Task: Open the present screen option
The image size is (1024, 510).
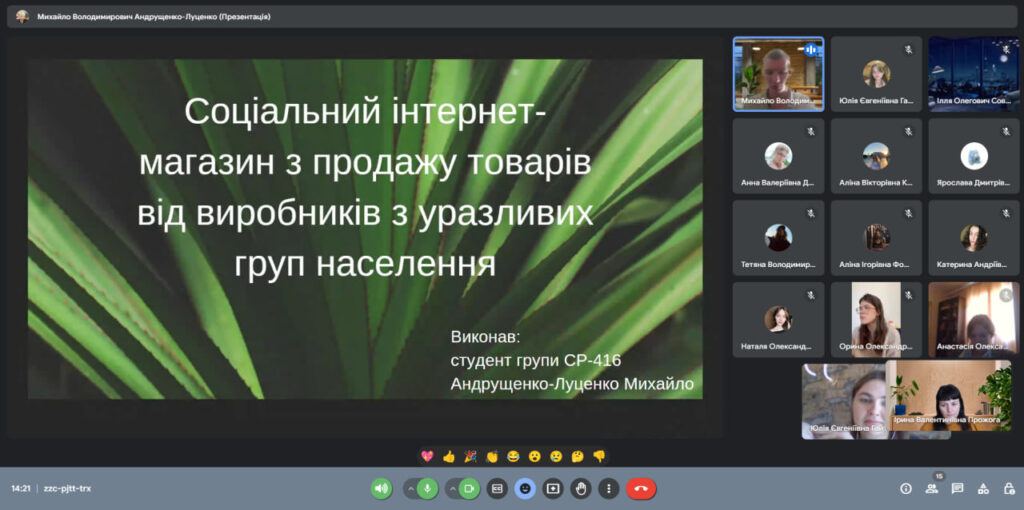Action: [x=553, y=489]
